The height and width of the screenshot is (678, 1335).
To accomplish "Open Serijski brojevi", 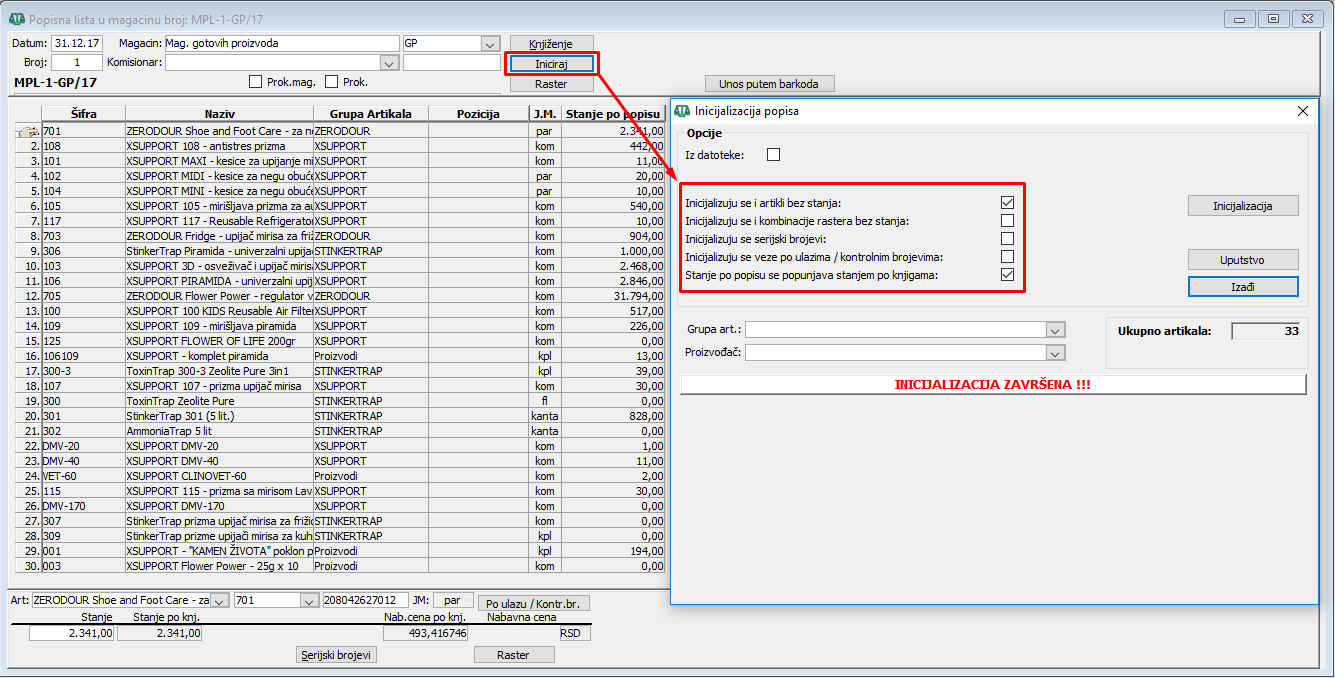I will 338,655.
